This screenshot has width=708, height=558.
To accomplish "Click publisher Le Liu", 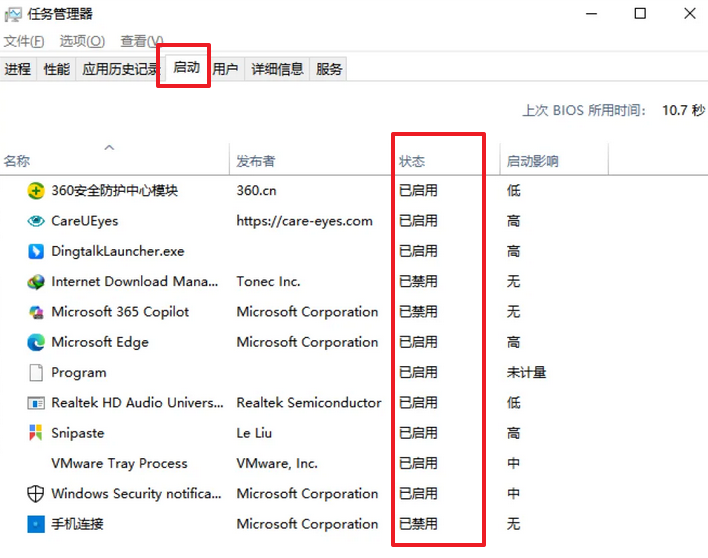I will click(254, 433).
